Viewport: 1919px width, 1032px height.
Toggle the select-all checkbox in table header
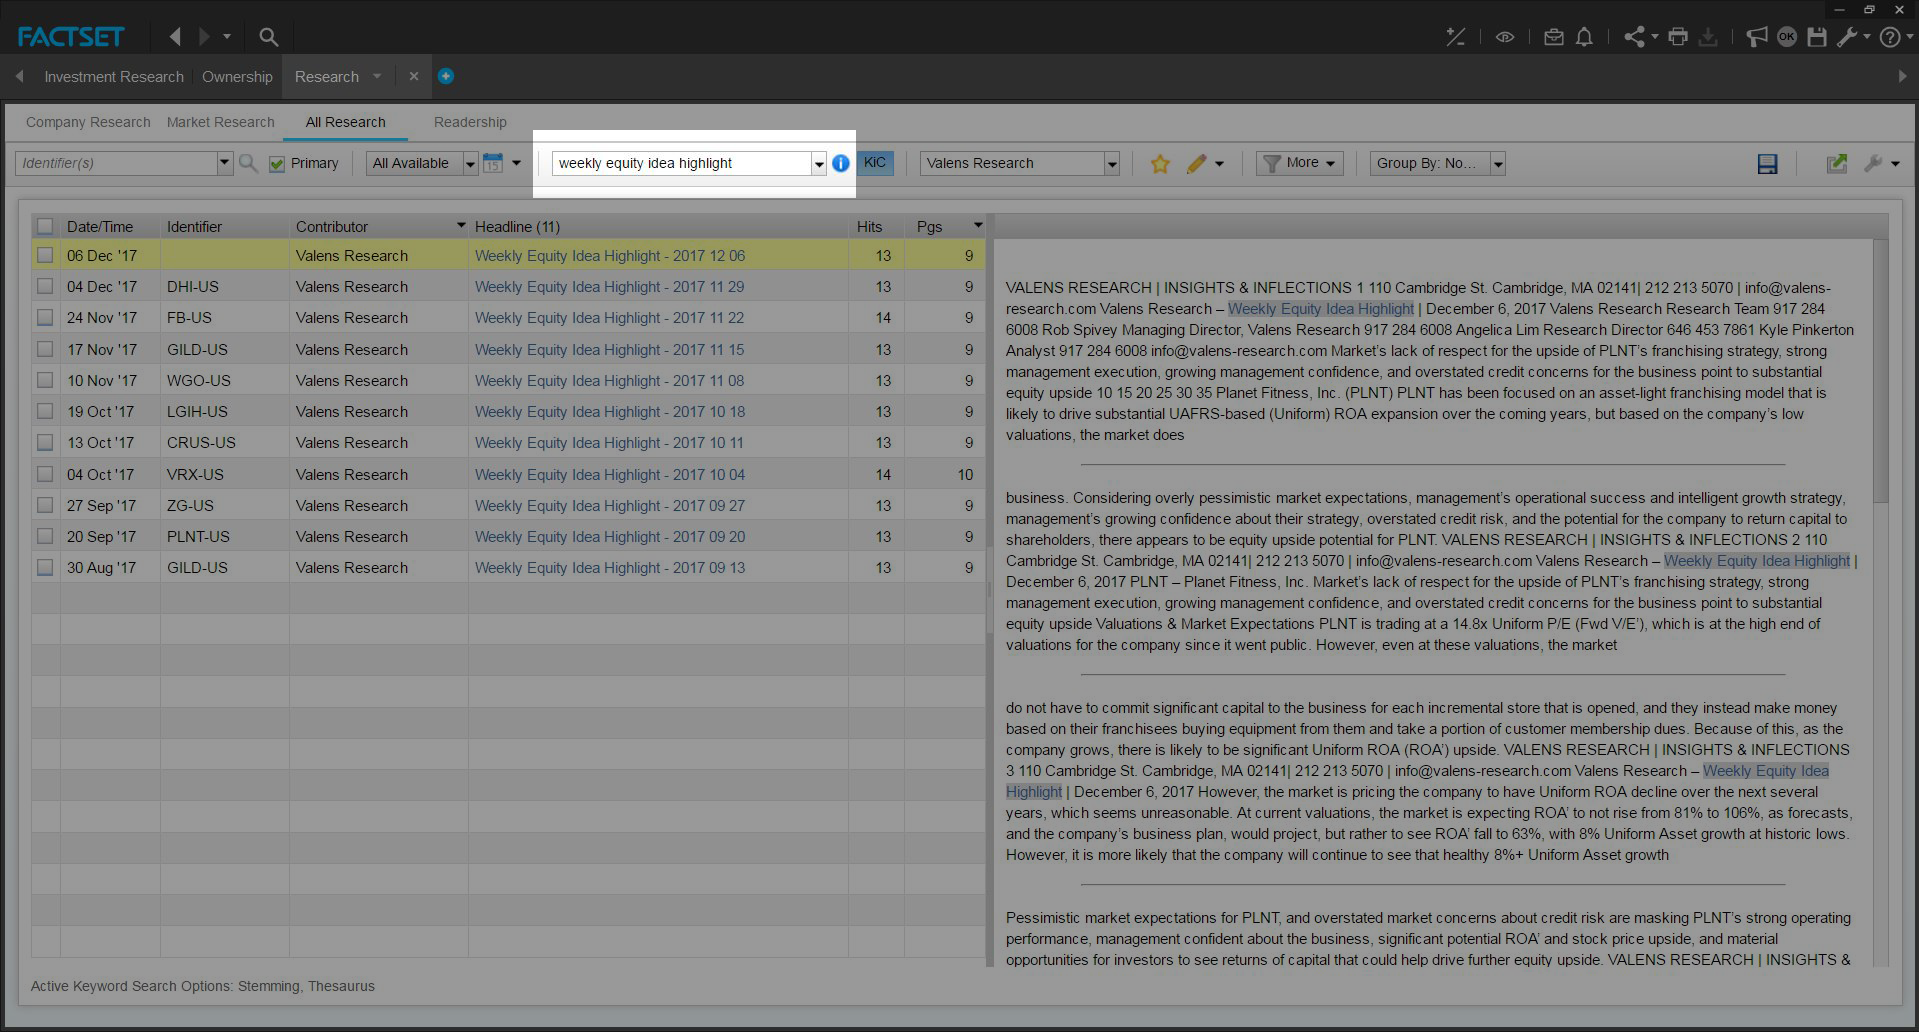pyautogui.click(x=45, y=226)
